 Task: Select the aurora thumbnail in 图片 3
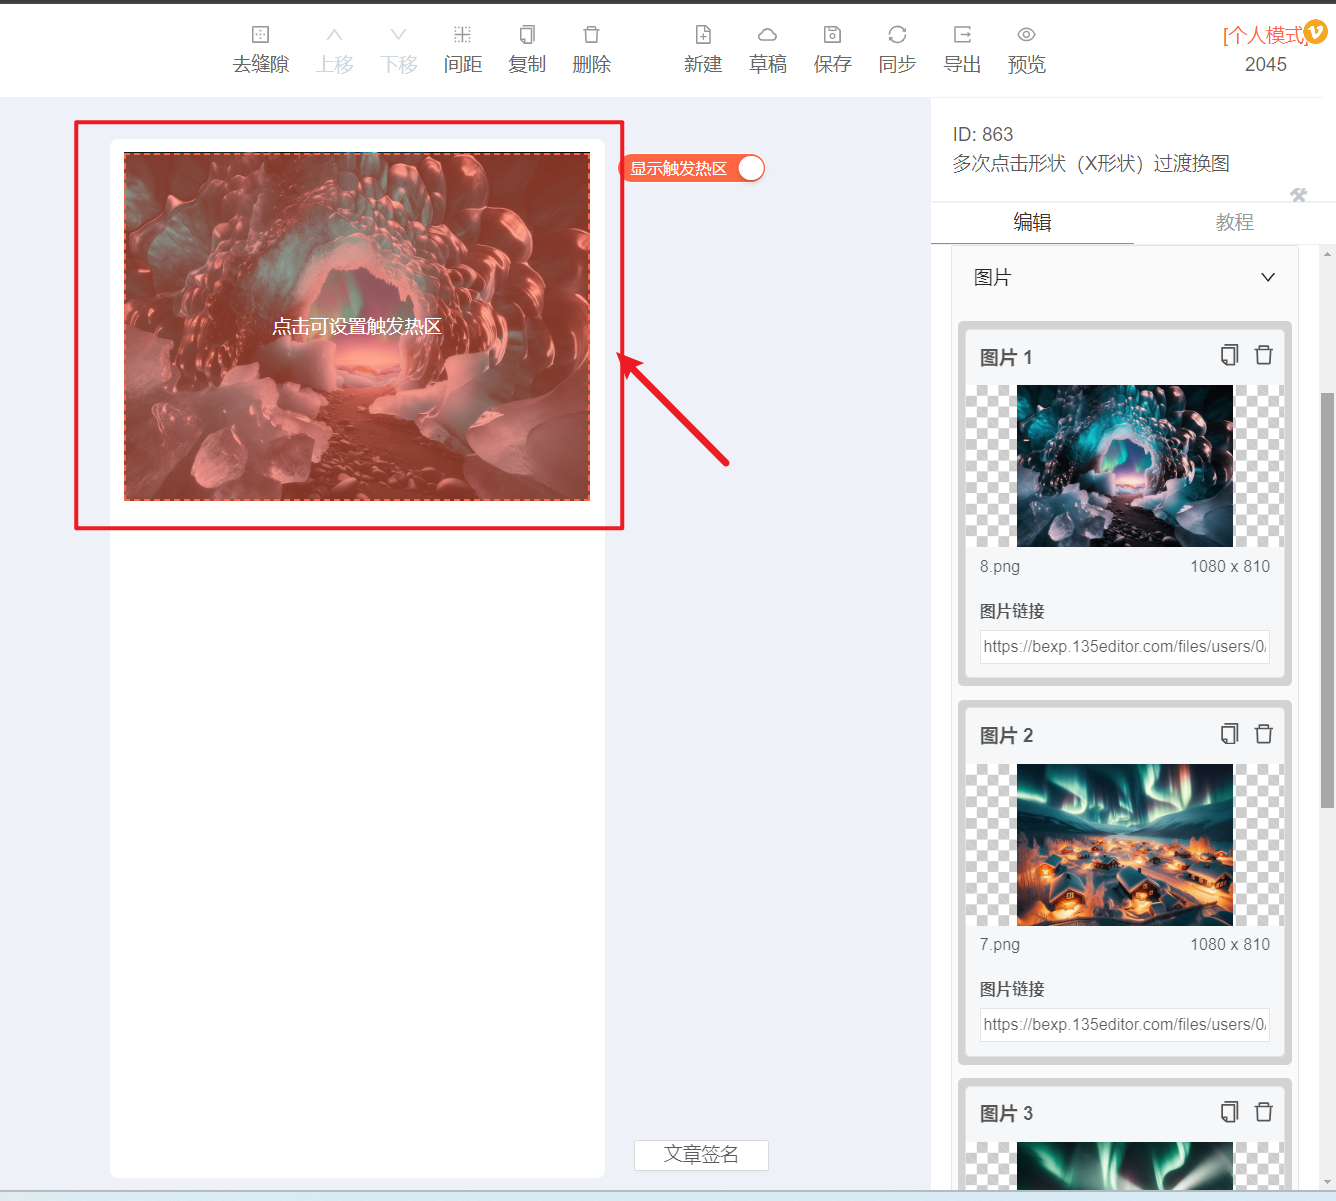tap(1125, 1165)
